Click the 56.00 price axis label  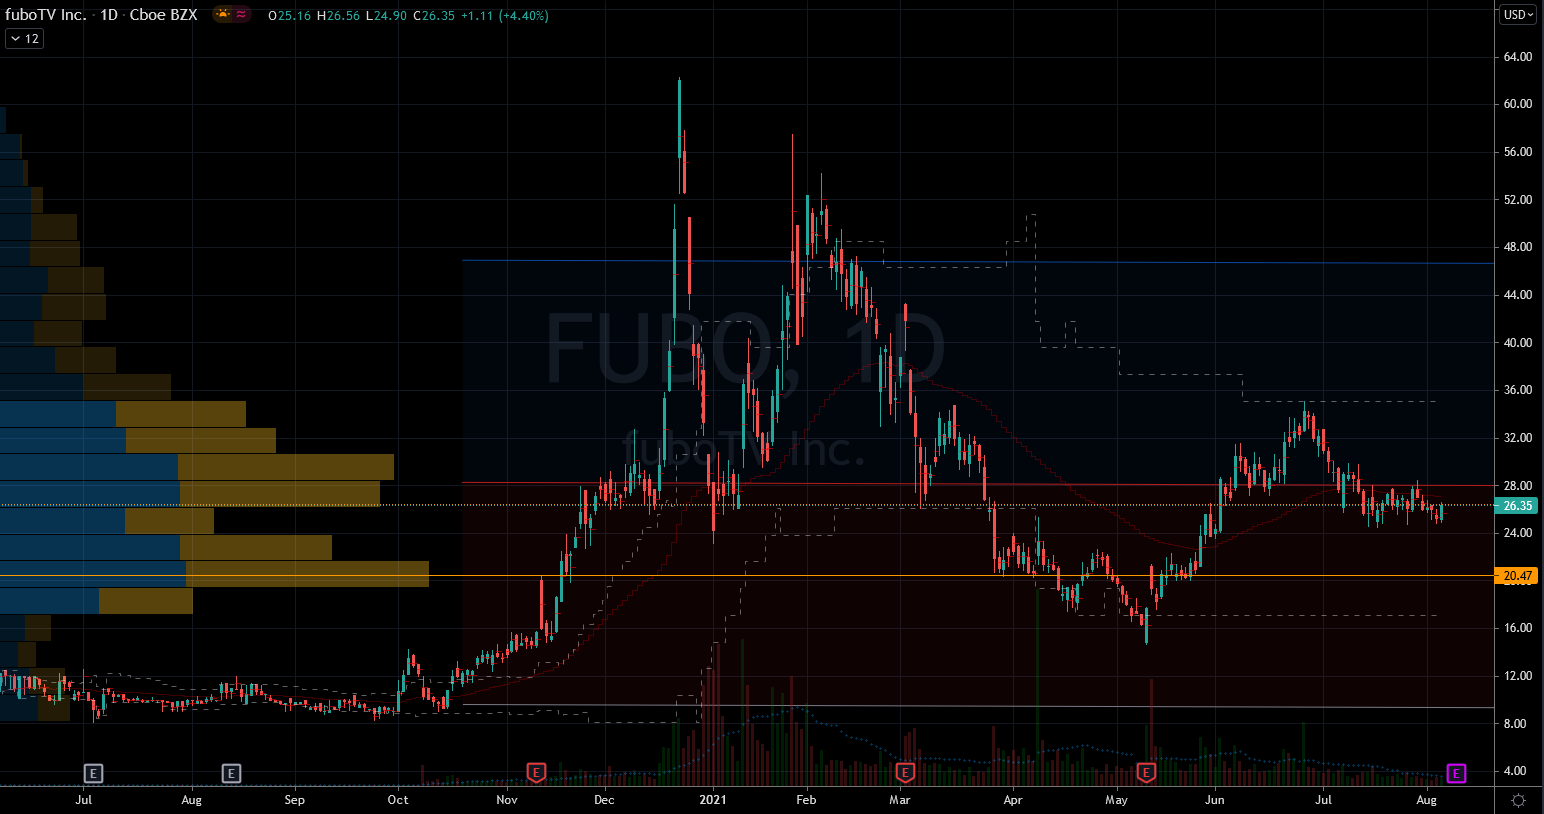tap(1517, 152)
